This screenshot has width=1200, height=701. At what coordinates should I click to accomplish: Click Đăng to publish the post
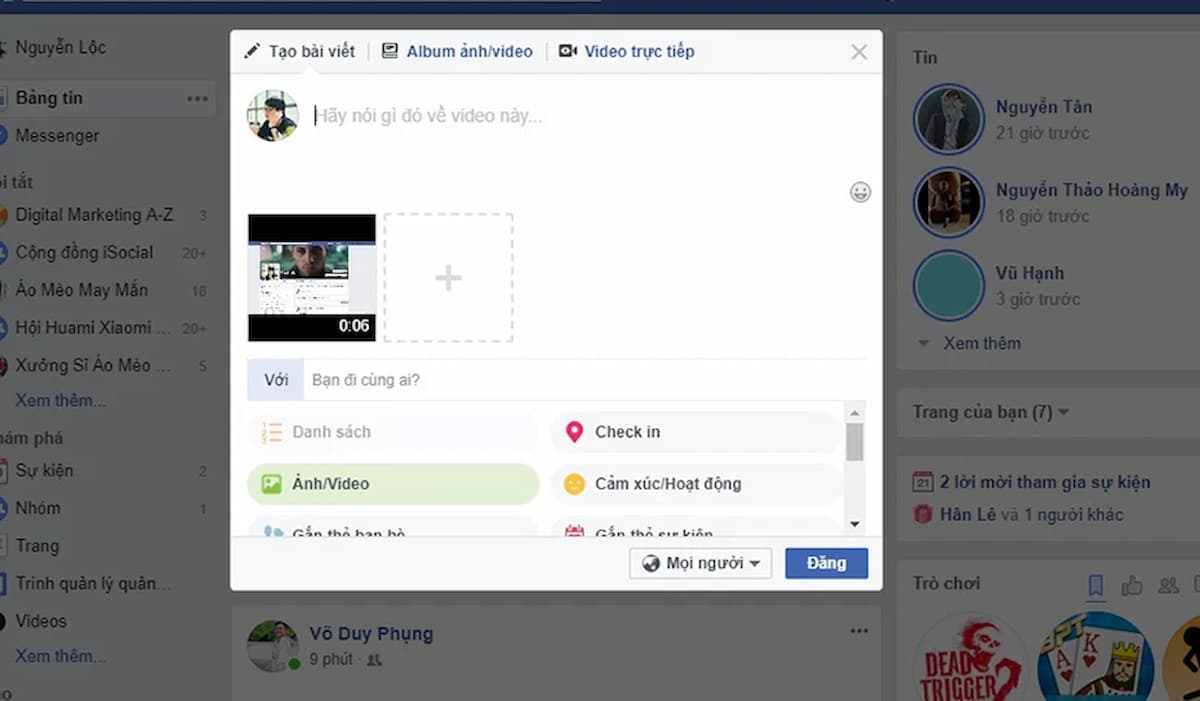(x=826, y=563)
